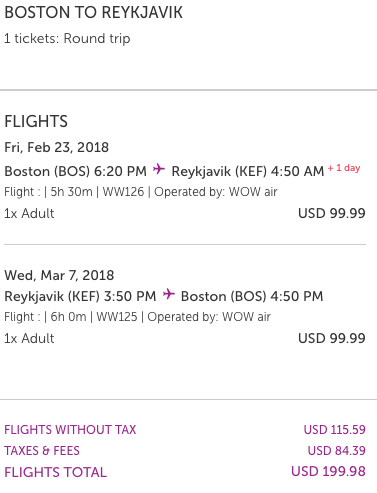
Task: Click the USD 84.39 taxes amount
Action: [336, 451]
